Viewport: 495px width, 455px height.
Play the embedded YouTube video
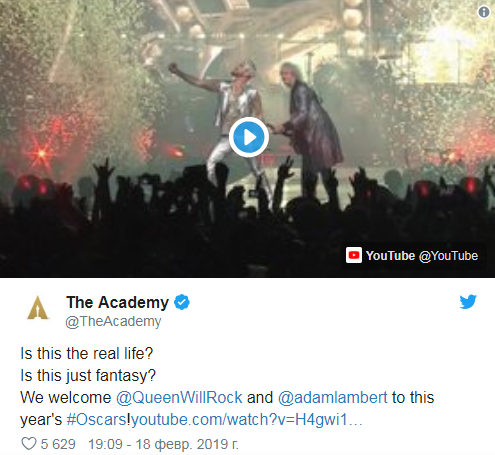(249, 137)
